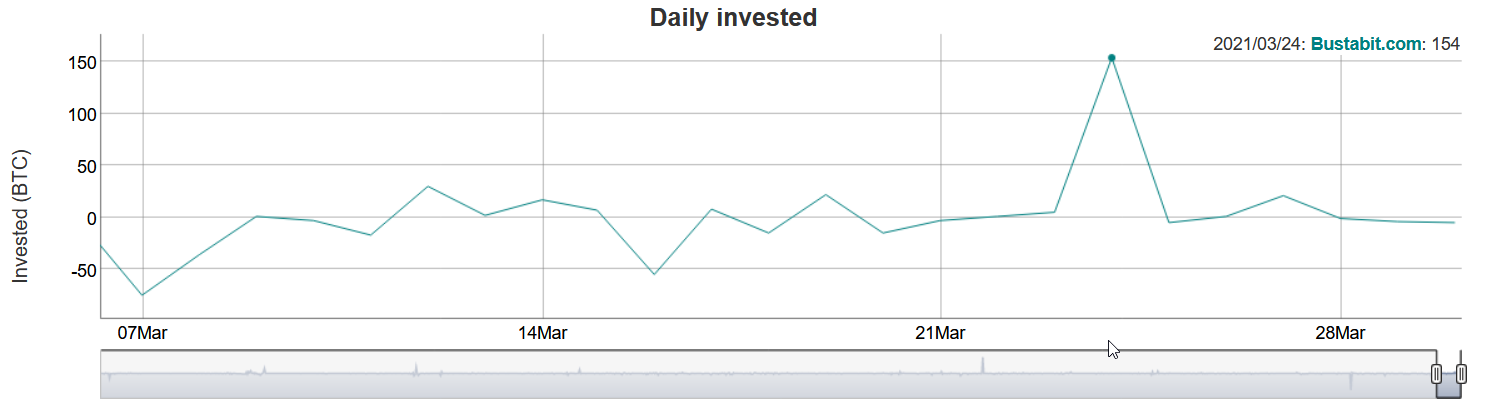This screenshot has width=1492, height=403.
Task: Click the 2021/03/24 date in the legend
Action: click(1258, 44)
